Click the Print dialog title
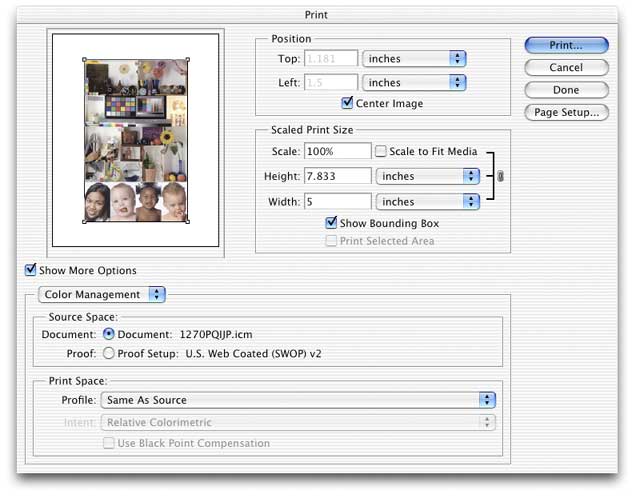Image resolution: width=636 pixels, height=498 pixels. click(x=316, y=15)
